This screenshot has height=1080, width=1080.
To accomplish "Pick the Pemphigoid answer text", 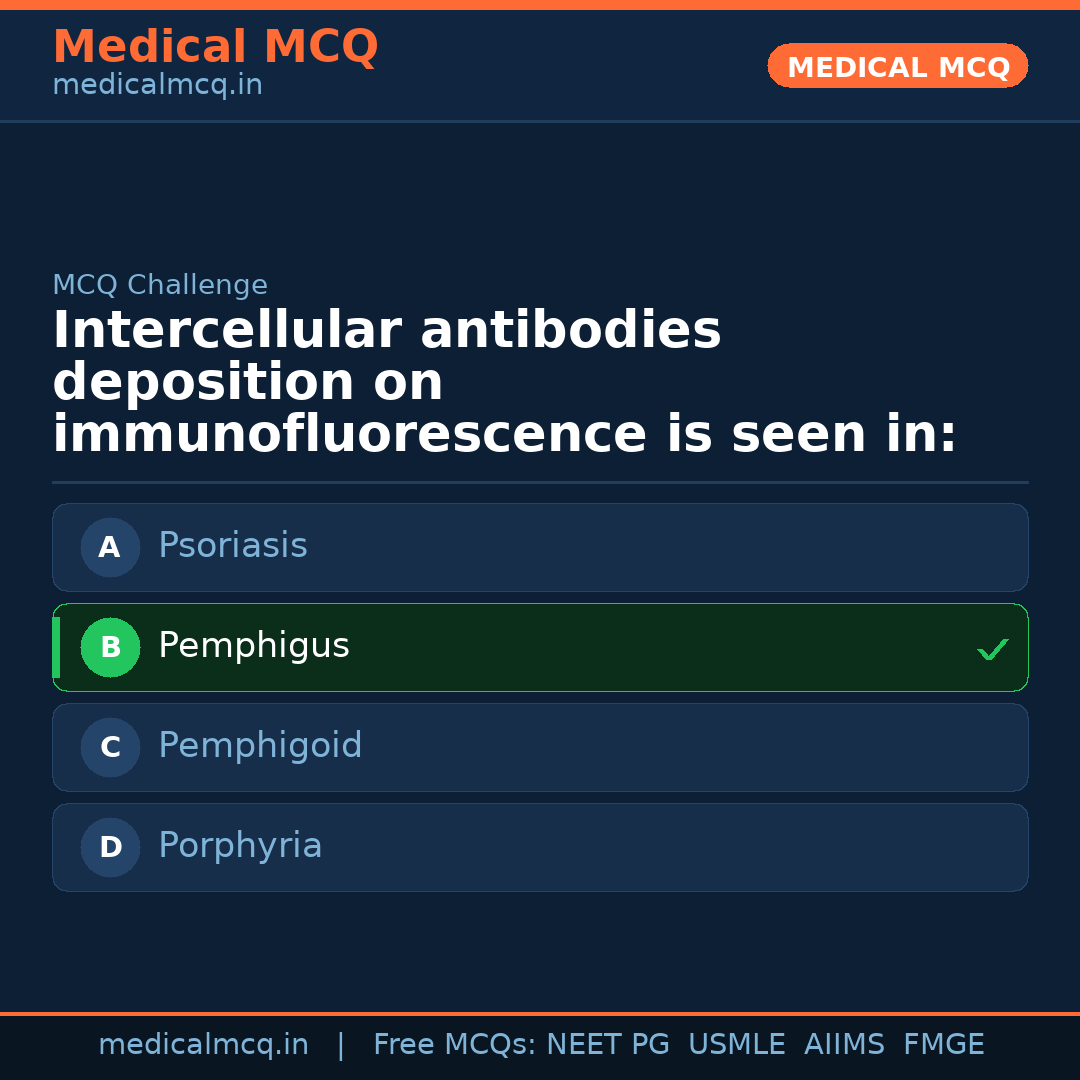I will [x=260, y=746].
